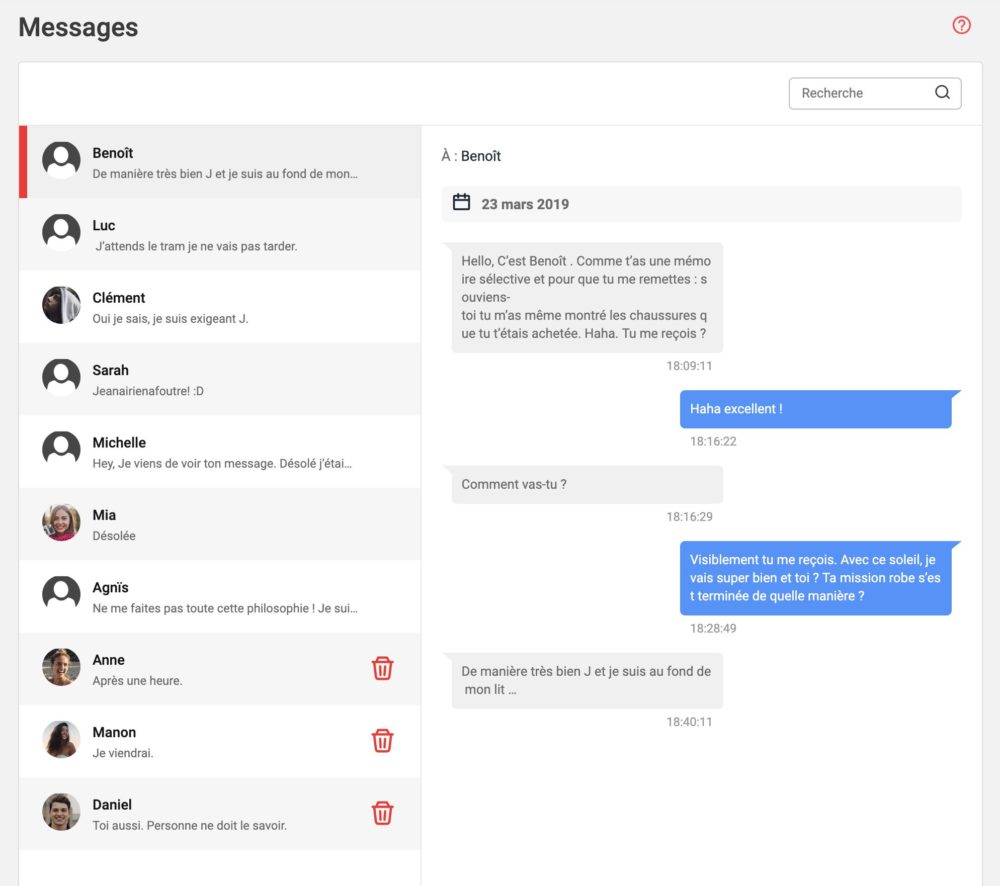Viewport: 1000px width, 886px height.
Task: Open the conversation with Luc
Action: pyautogui.click(x=220, y=234)
